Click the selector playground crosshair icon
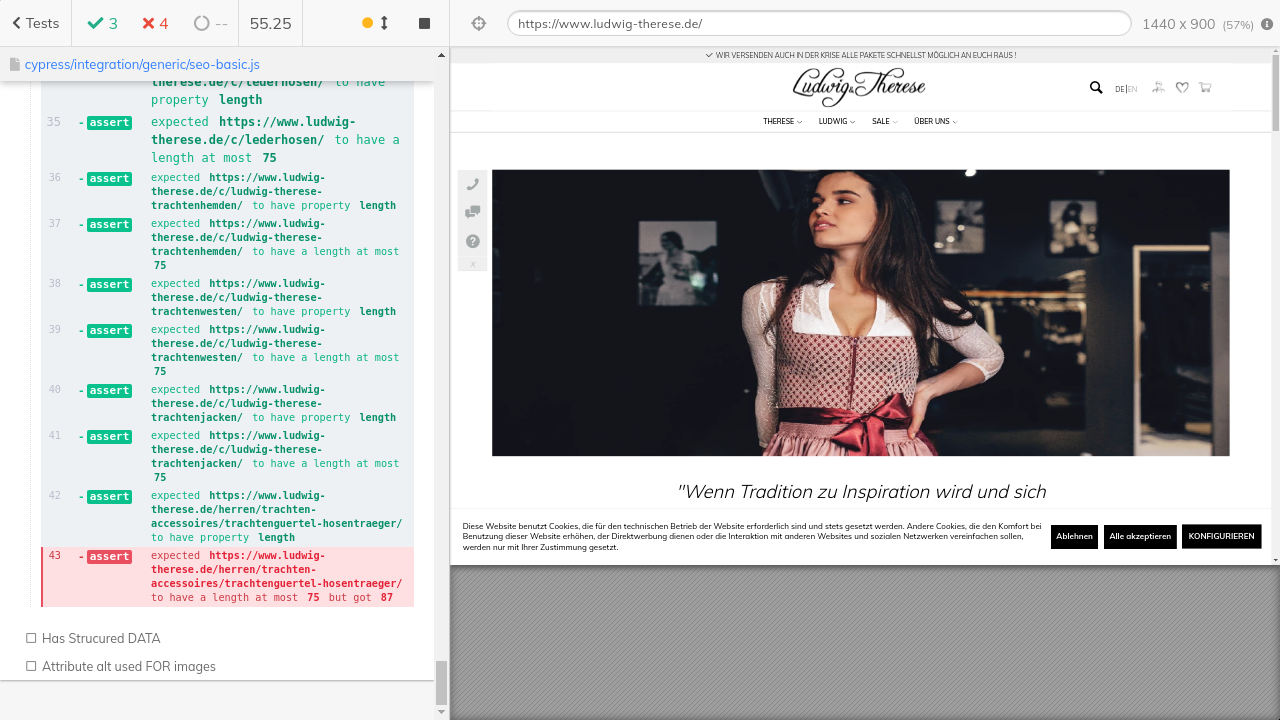The height and width of the screenshot is (720, 1280). click(x=478, y=23)
